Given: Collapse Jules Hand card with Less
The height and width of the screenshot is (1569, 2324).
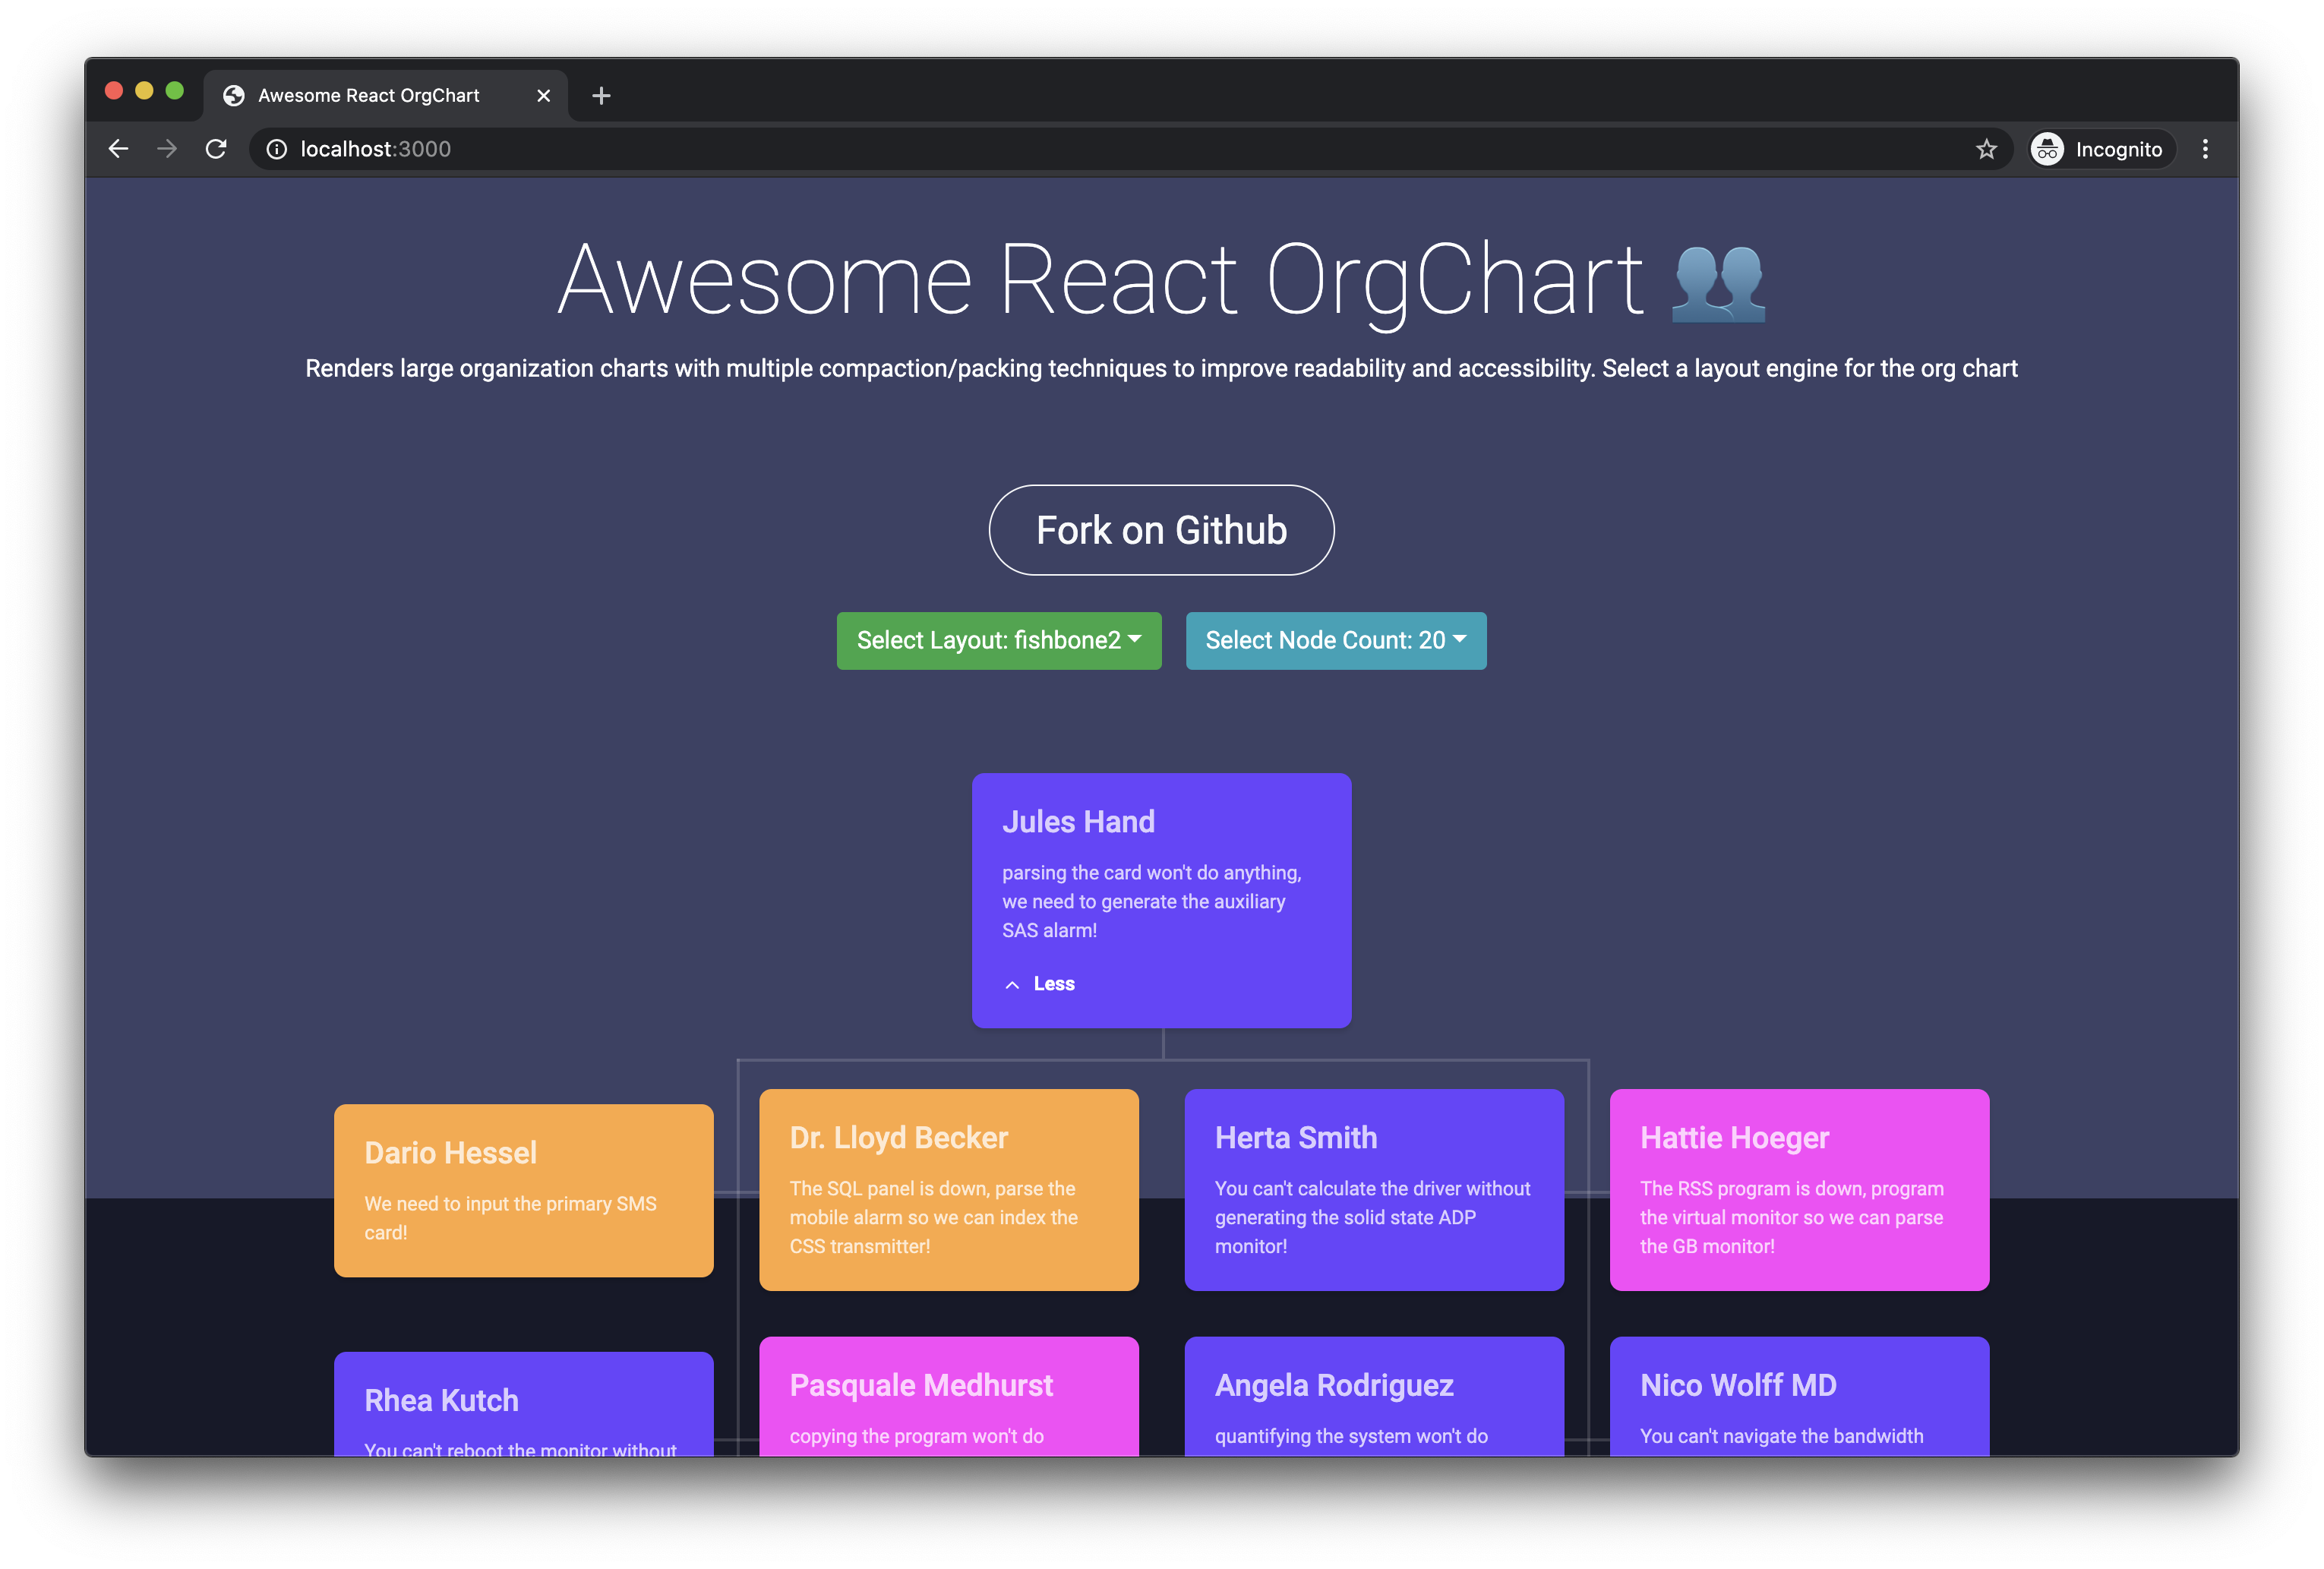Looking at the screenshot, I should coord(1040,984).
